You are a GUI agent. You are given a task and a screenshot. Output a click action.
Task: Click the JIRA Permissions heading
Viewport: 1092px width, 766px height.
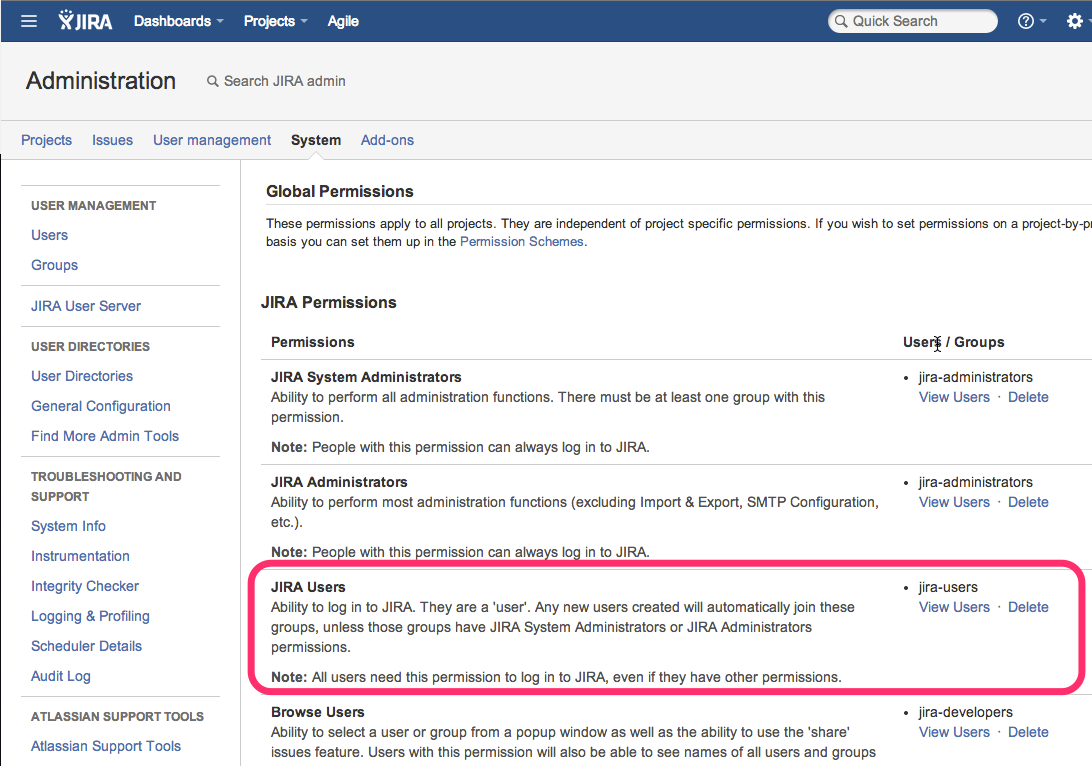tap(329, 303)
